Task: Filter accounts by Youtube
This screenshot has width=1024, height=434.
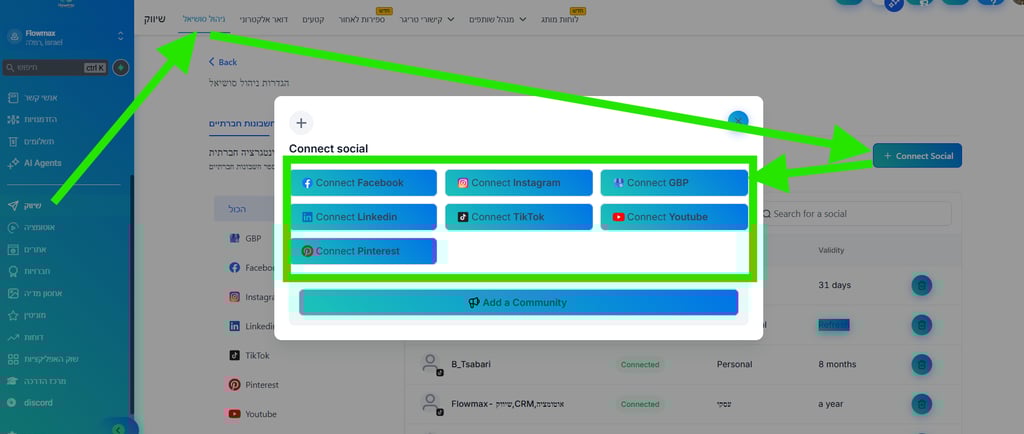Action: click(x=252, y=414)
